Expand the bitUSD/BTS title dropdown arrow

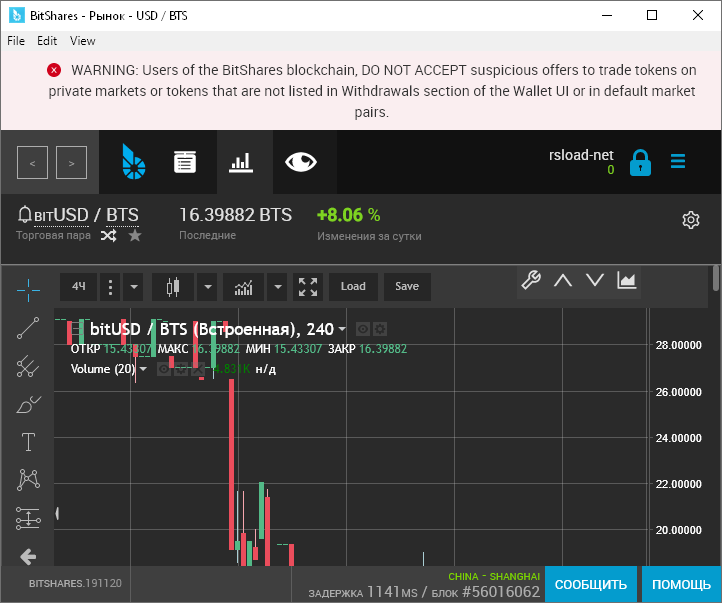pyautogui.click(x=342, y=329)
